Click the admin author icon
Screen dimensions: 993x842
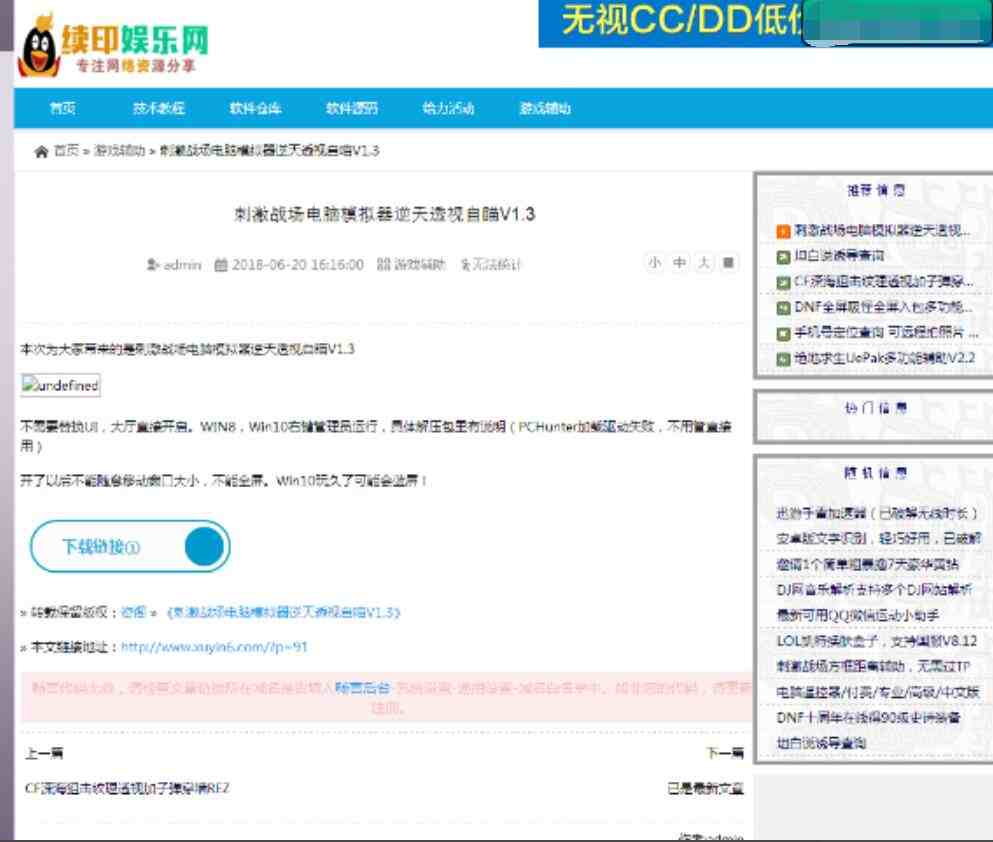click(153, 265)
